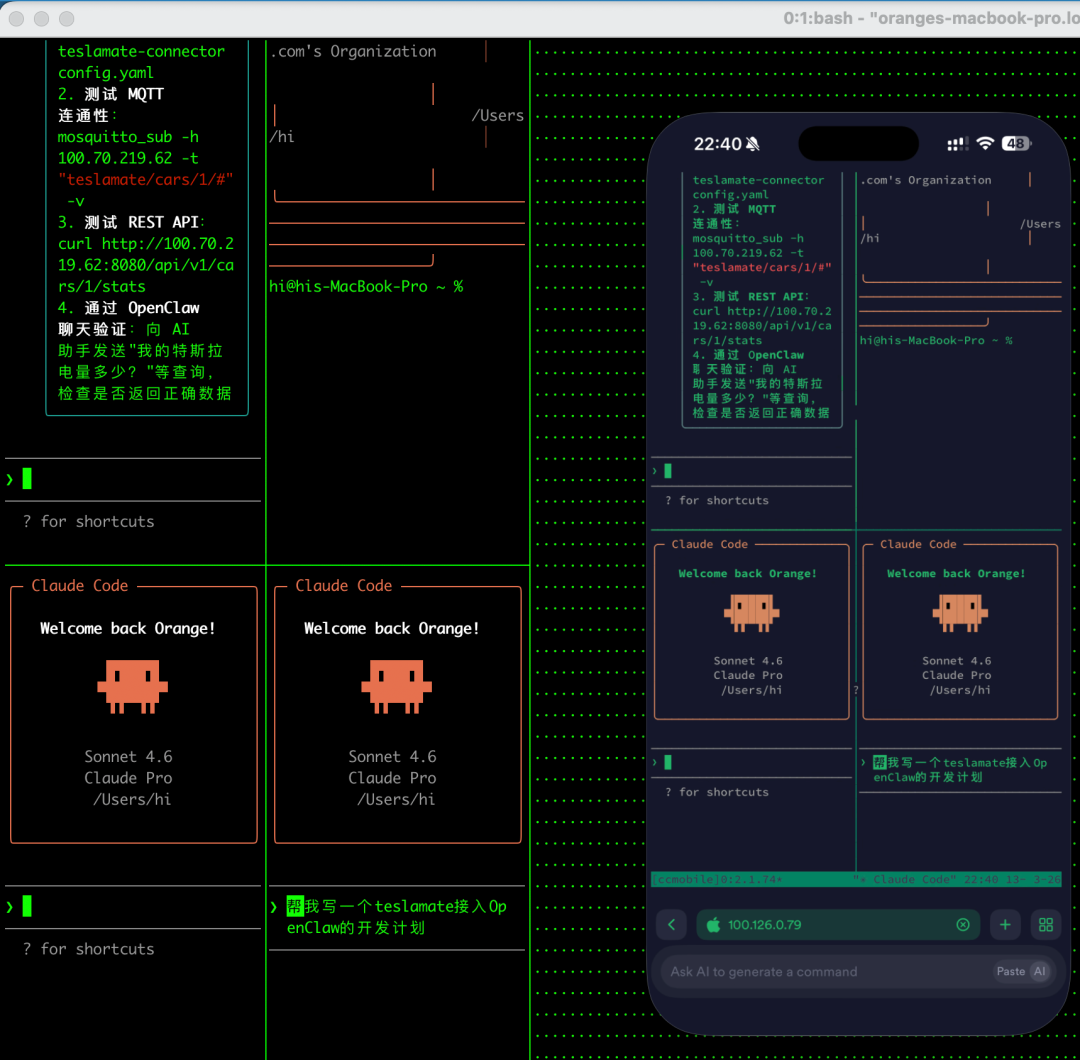Click 'Sonnet 4.6' in phone's left Claude Code box
The height and width of the screenshot is (1060, 1080).
pyautogui.click(x=748, y=661)
